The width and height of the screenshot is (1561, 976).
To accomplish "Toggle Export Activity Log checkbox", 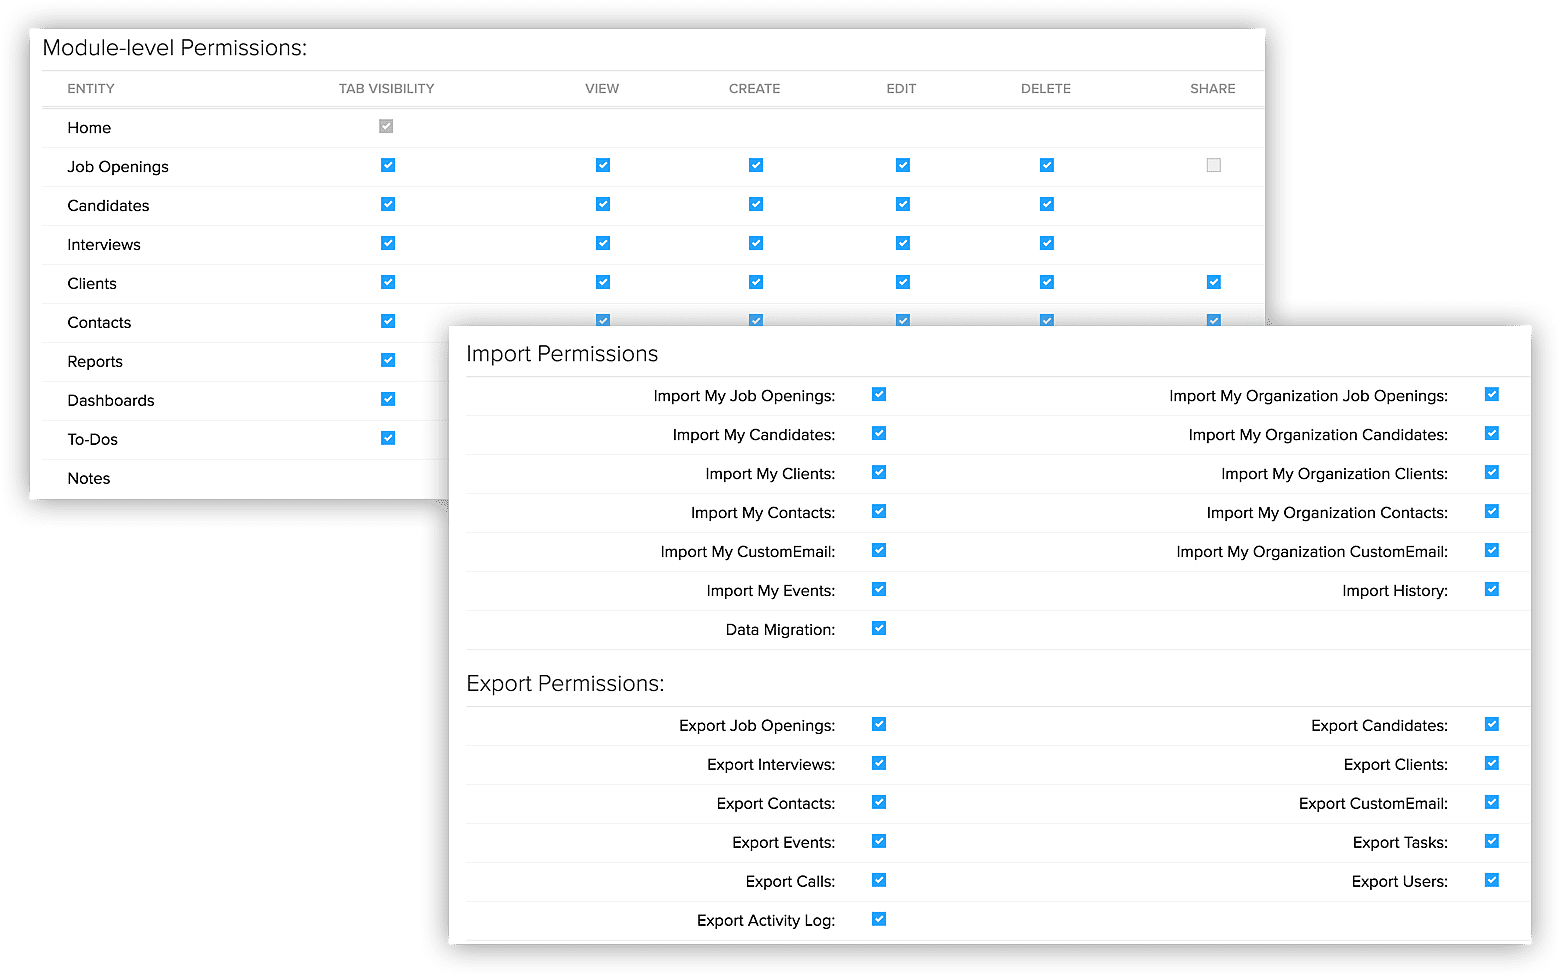I will click(x=879, y=919).
